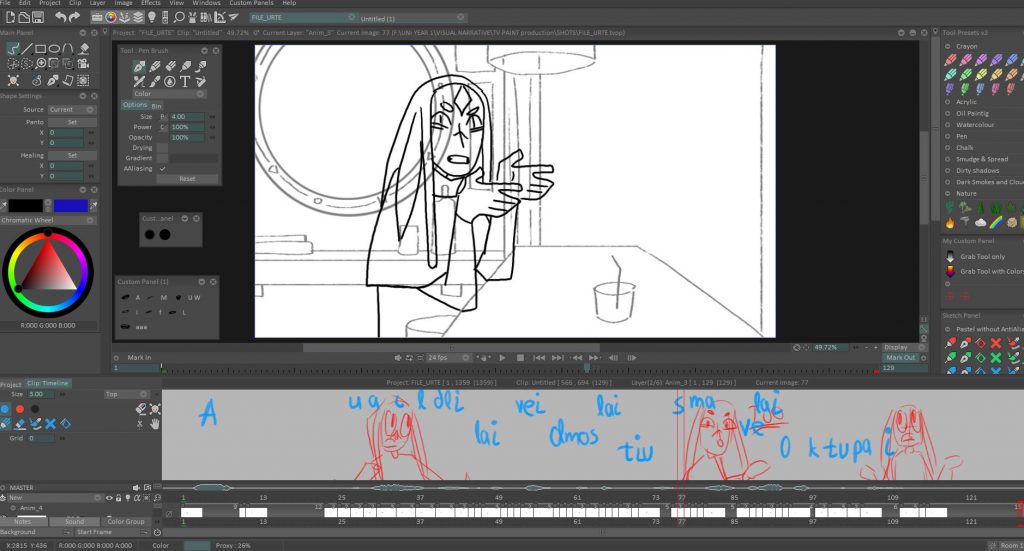Toggle the light table bulb in timeline header
Viewport: 1024px width, 551px height.
[x=127, y=498]
